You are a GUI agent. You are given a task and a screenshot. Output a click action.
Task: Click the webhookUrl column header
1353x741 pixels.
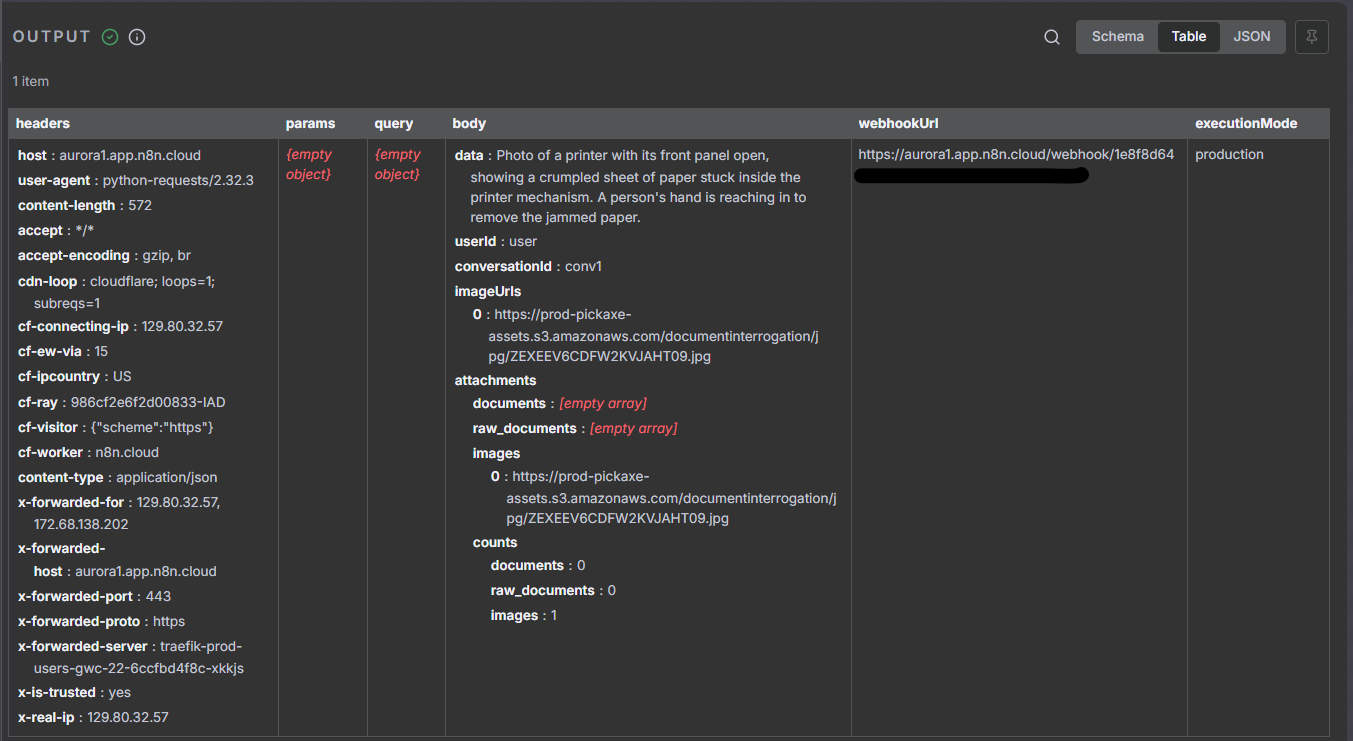pyautogui.click(x=898, y=124)
